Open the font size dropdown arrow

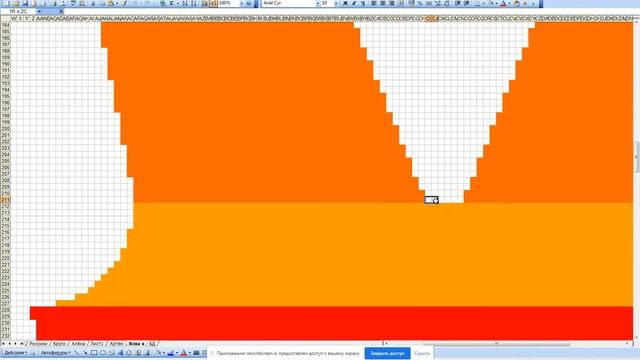tap(336, 3)
